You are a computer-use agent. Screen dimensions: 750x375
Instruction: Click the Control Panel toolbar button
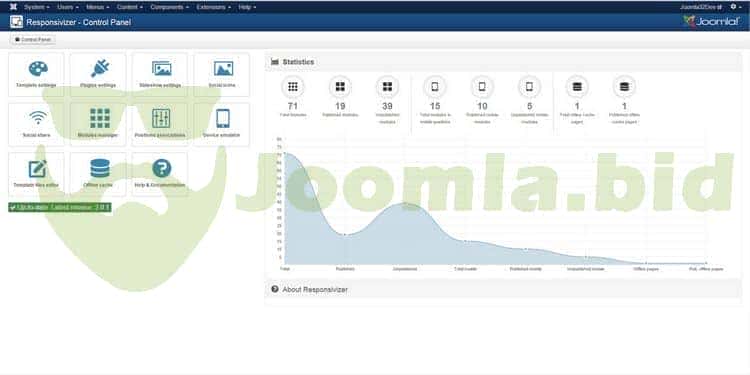[x=33, y=40]
